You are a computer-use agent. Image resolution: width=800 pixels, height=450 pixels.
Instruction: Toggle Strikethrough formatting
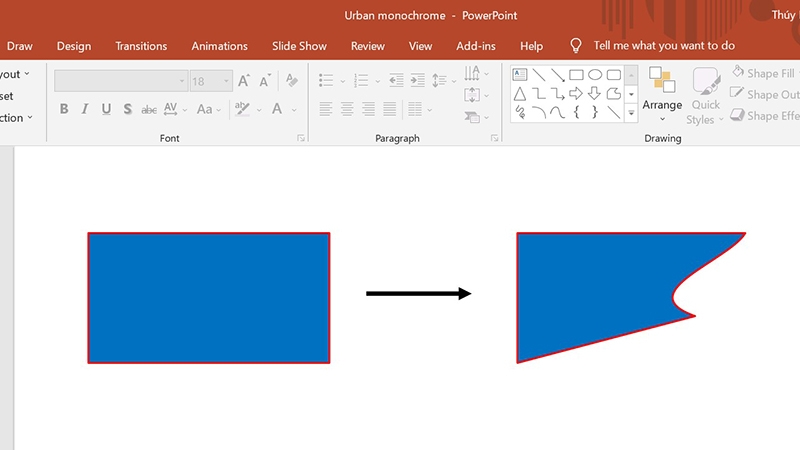click(x=148, y=109)
